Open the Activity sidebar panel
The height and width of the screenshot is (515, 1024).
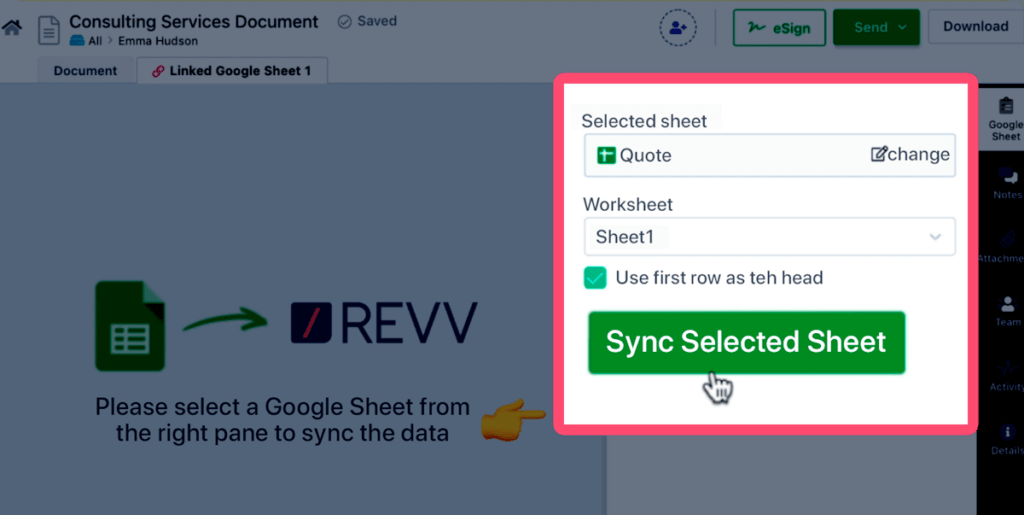point(1007,375)
